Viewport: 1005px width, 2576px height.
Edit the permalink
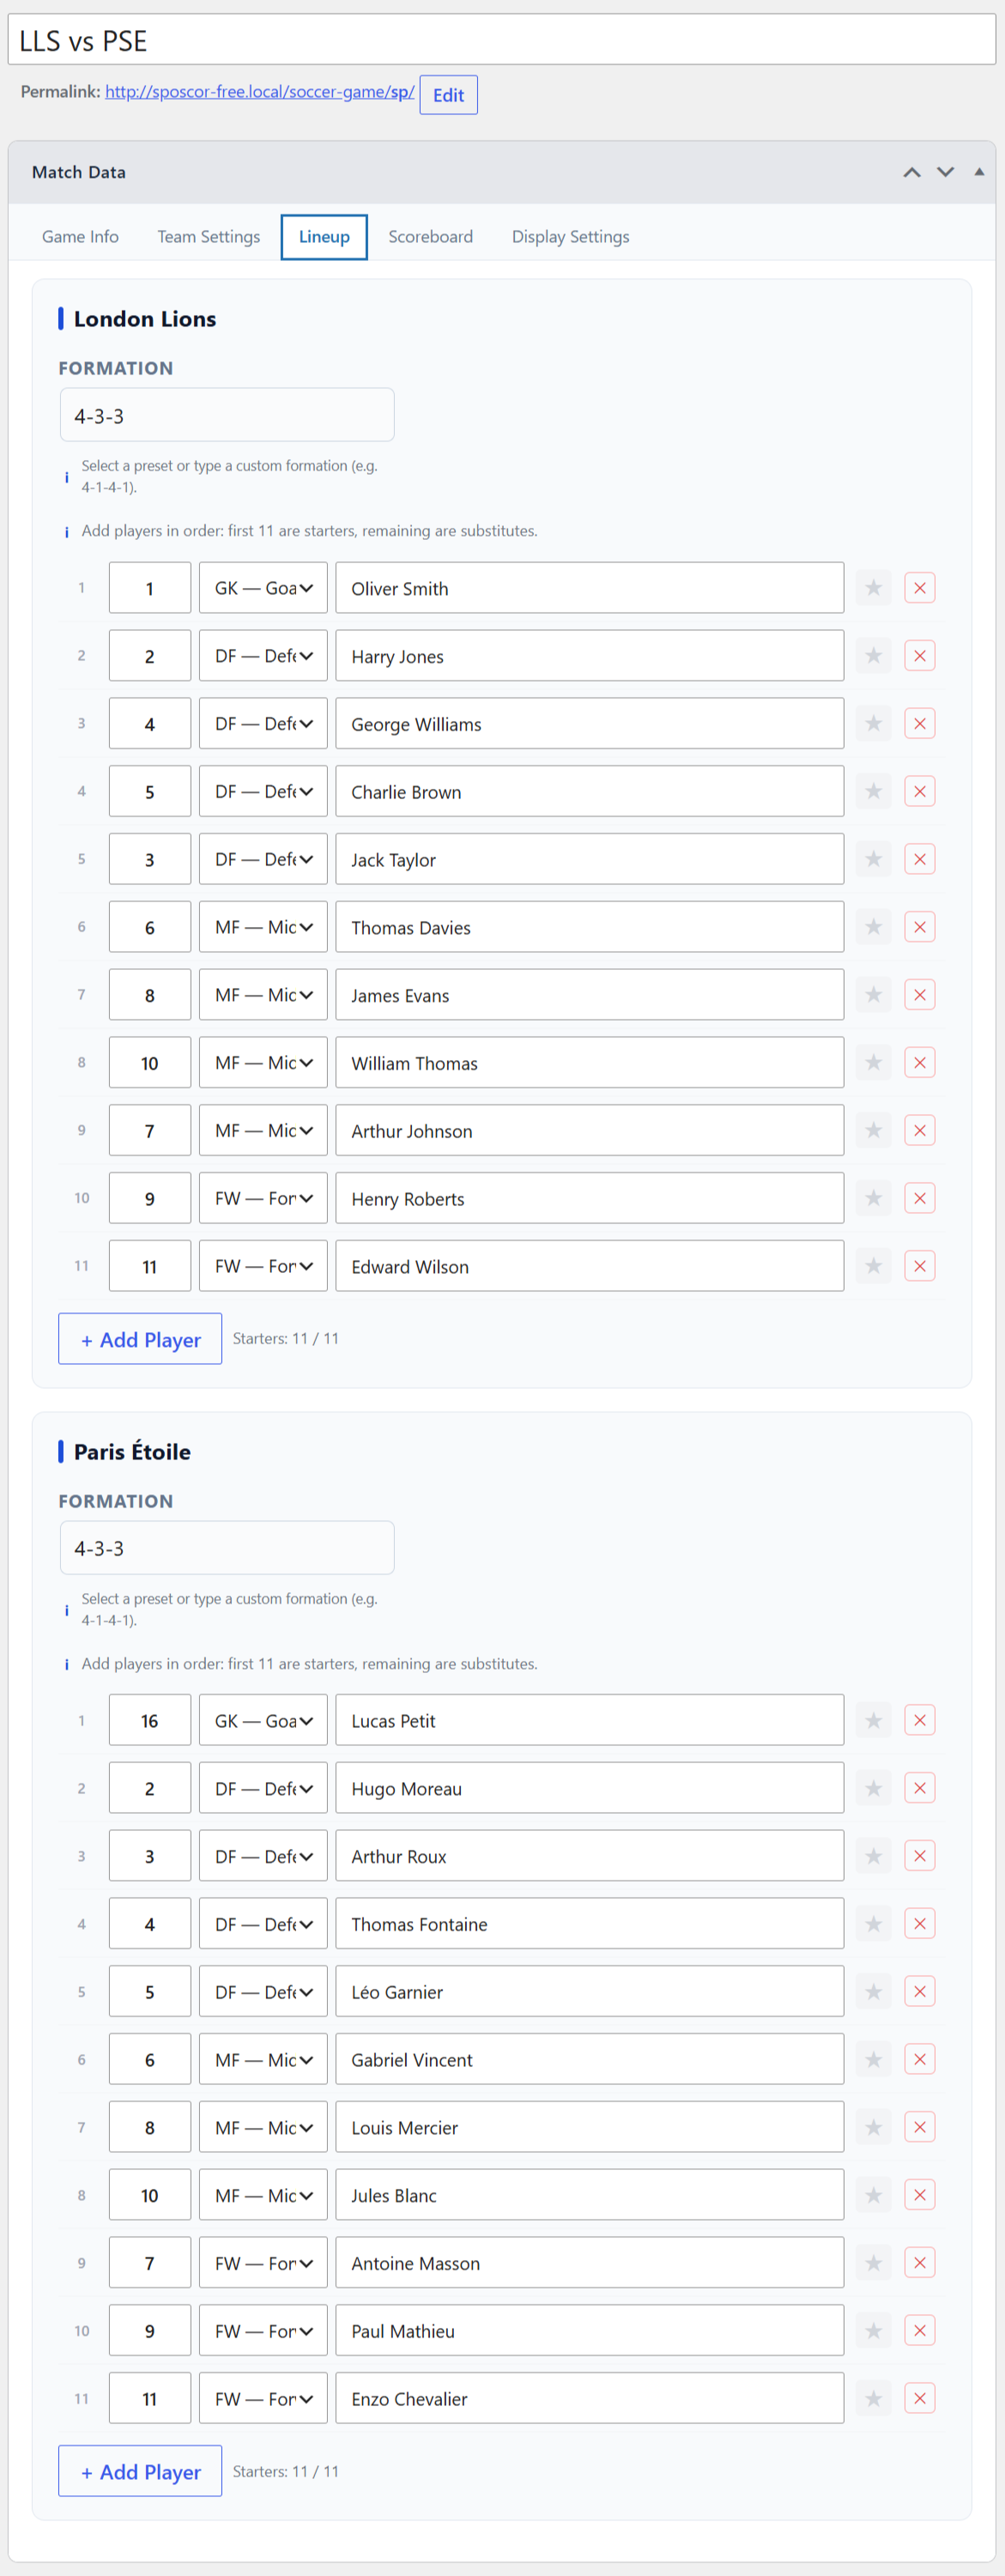[x=448, y=95]
